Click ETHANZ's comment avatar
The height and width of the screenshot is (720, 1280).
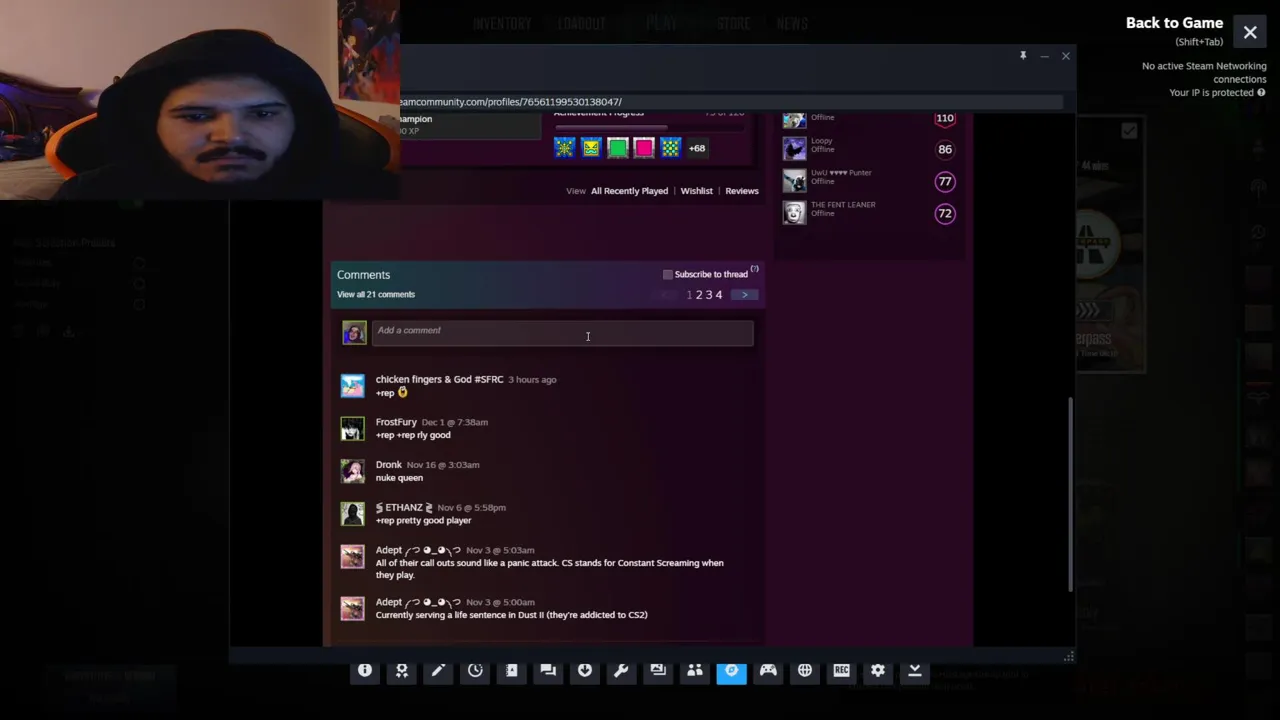(353, 514)
